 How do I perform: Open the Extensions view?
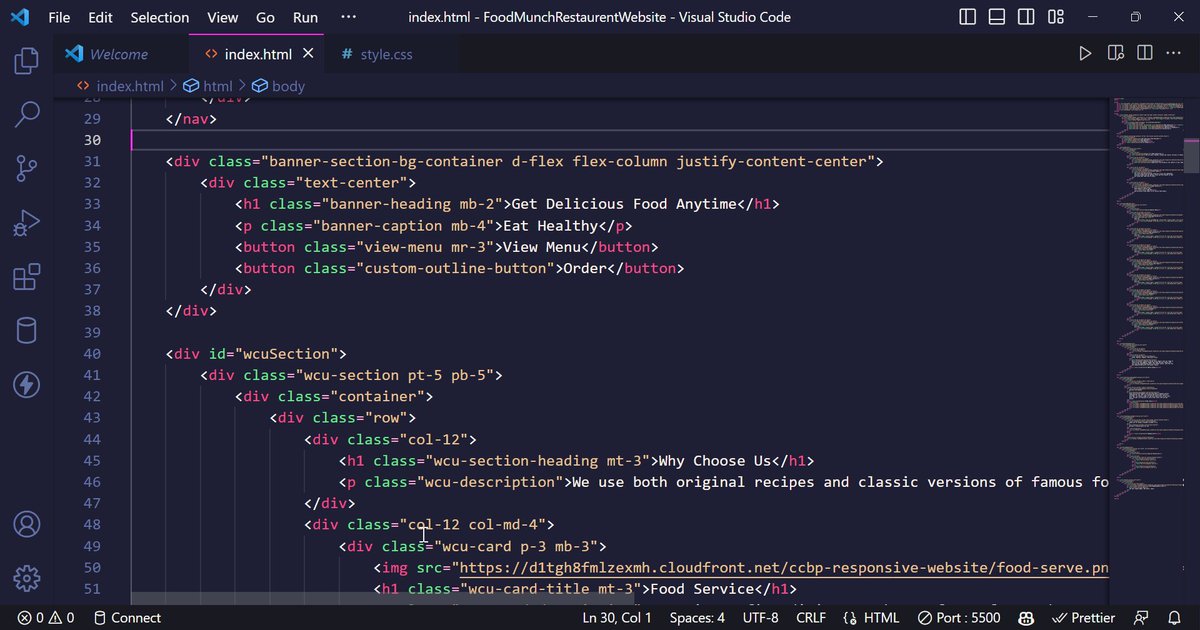(27, 277)
